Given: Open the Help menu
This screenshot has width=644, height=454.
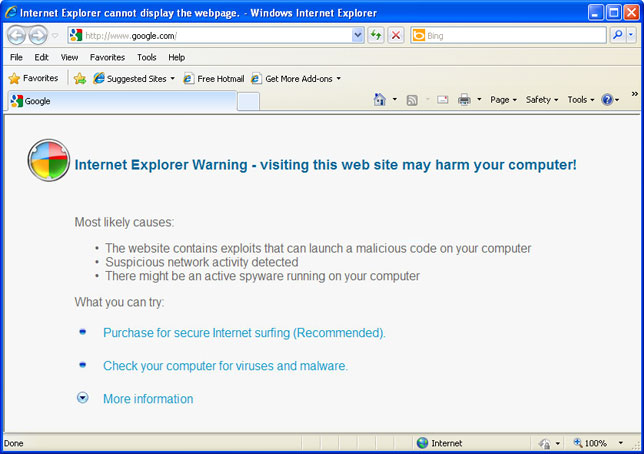Looking at the screenshot, I should click(x=177, y=58).
